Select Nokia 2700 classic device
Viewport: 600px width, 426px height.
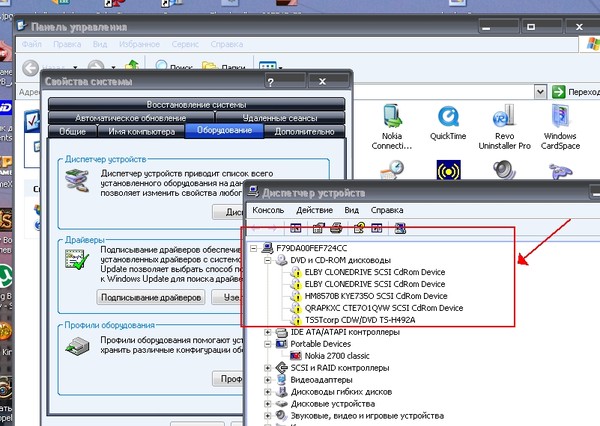point(337,356)
